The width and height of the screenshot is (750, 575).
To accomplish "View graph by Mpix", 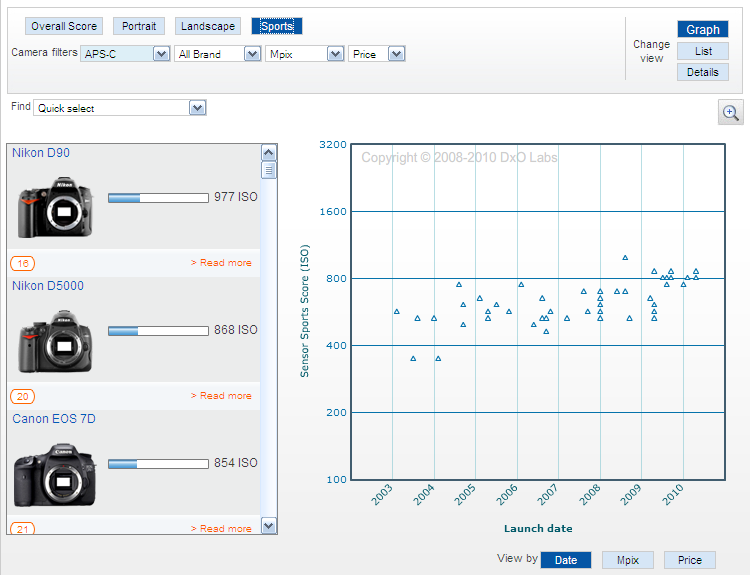I will [628, 560].
